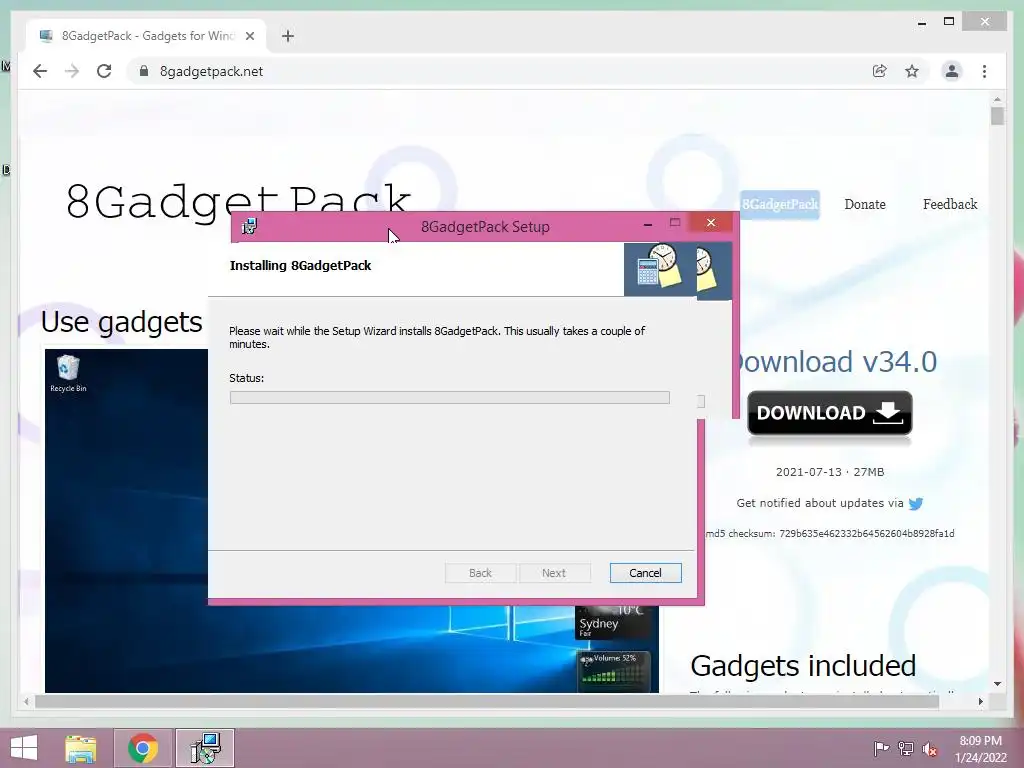Click the Gadgets included heading
The height and width of the screenshot is (768, 1024).
803,666
